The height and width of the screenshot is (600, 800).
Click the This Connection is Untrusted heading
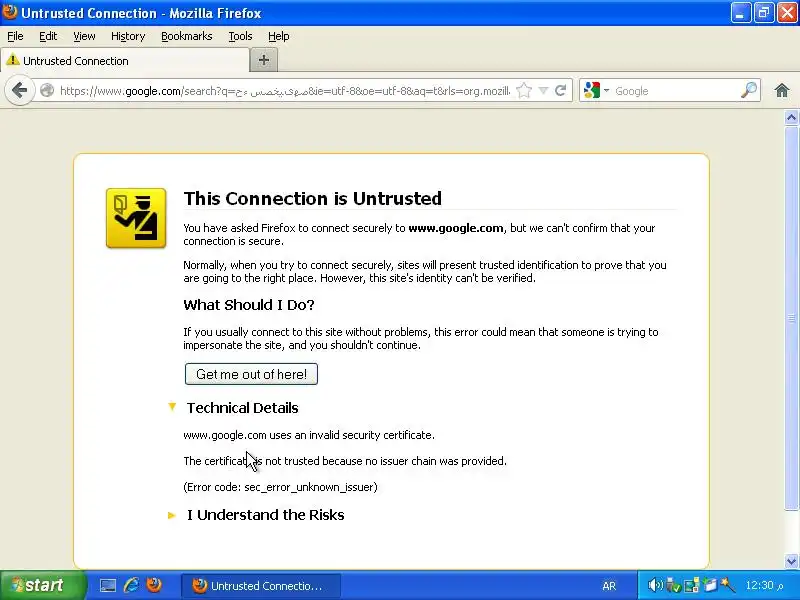click(x=313, y=198)
